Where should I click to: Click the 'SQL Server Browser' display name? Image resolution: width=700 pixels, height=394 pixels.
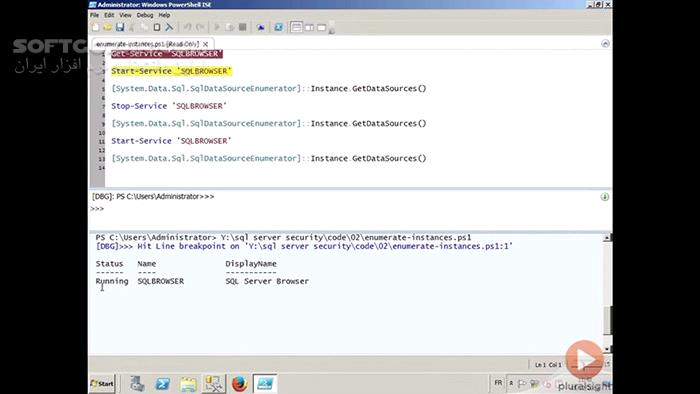[x=267, y=281]
